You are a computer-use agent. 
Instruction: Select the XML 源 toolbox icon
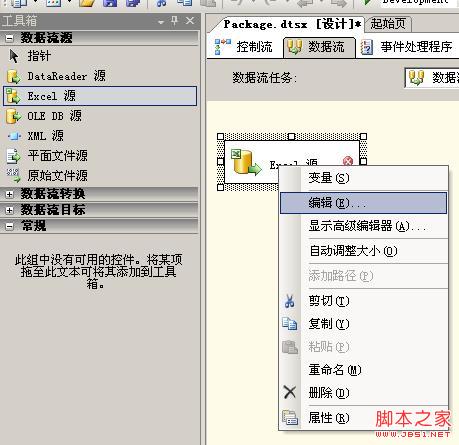tap(14, 136)
